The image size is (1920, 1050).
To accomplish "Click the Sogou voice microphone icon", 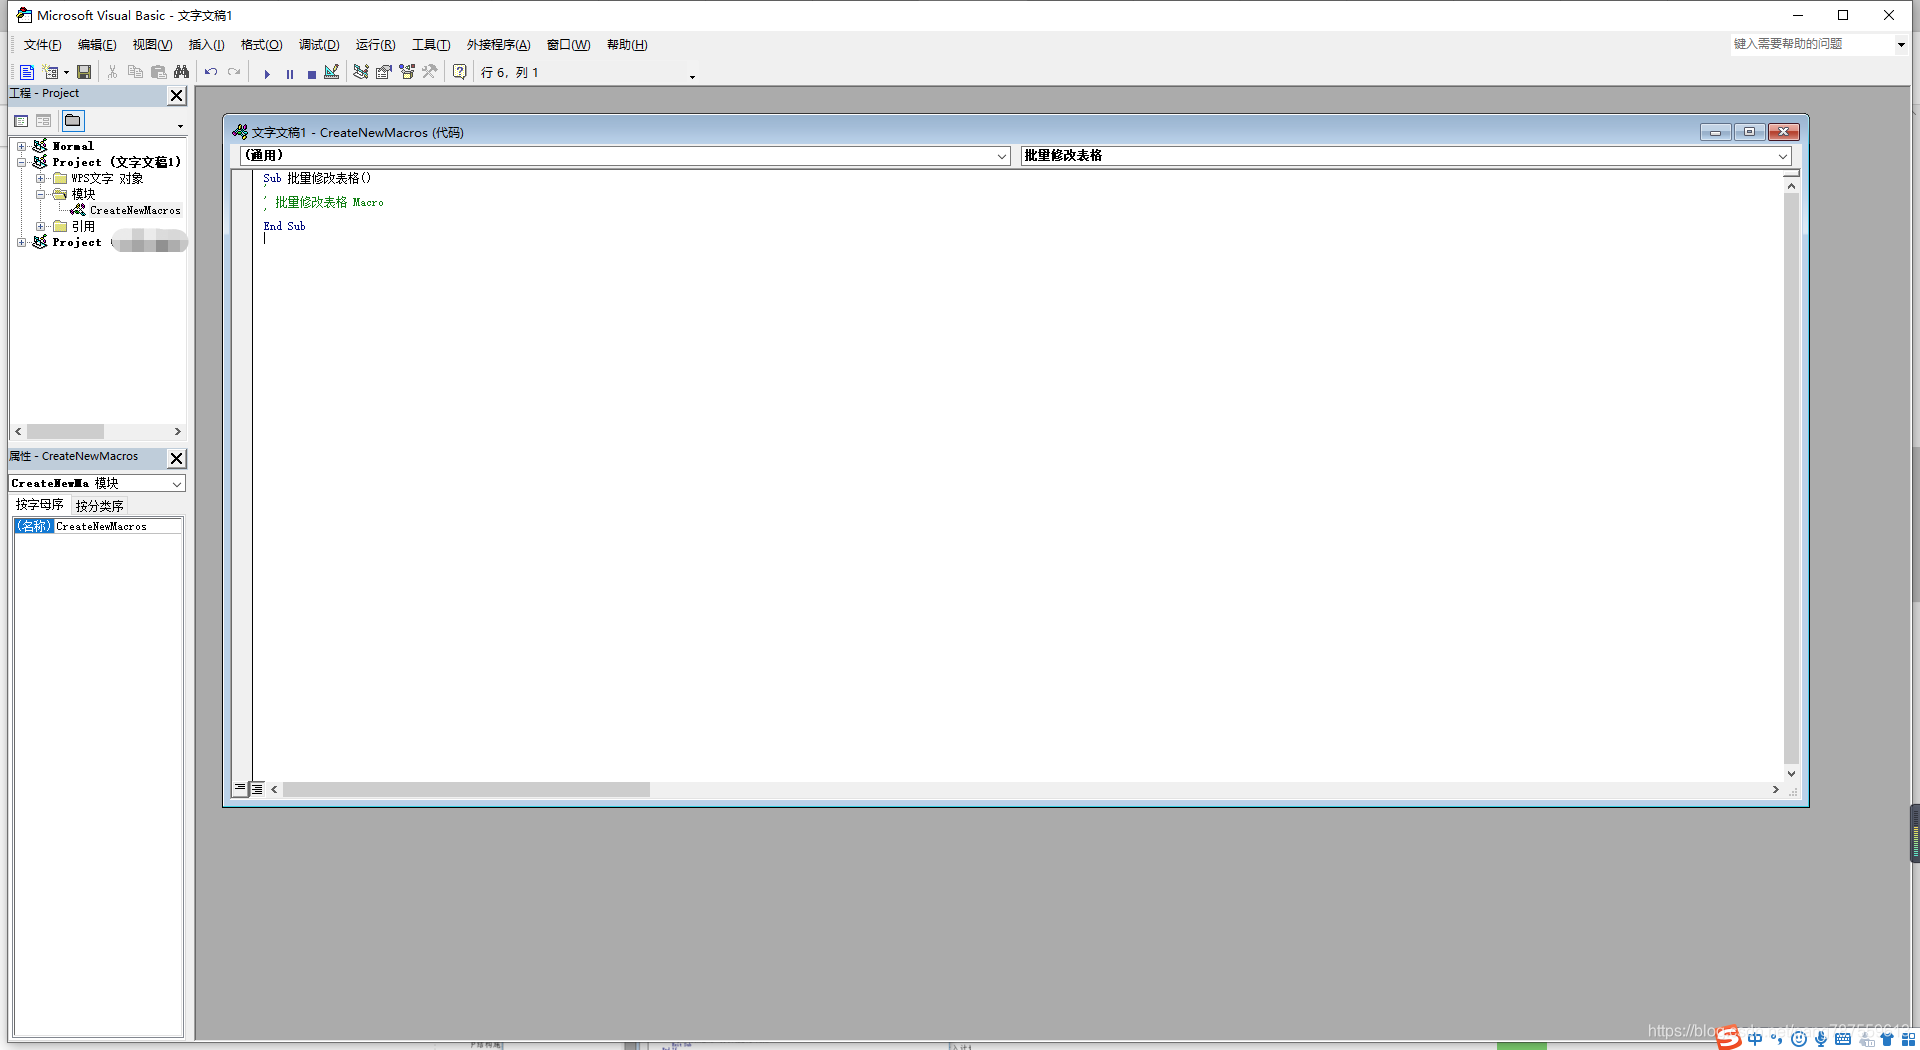I will coord(1820,1039).
